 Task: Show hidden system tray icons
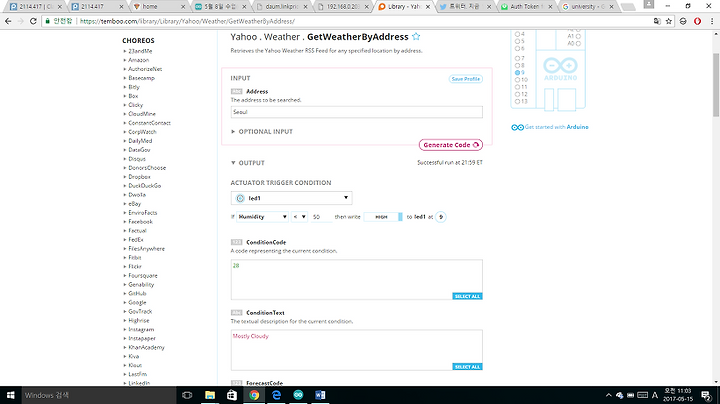(608, 395)
